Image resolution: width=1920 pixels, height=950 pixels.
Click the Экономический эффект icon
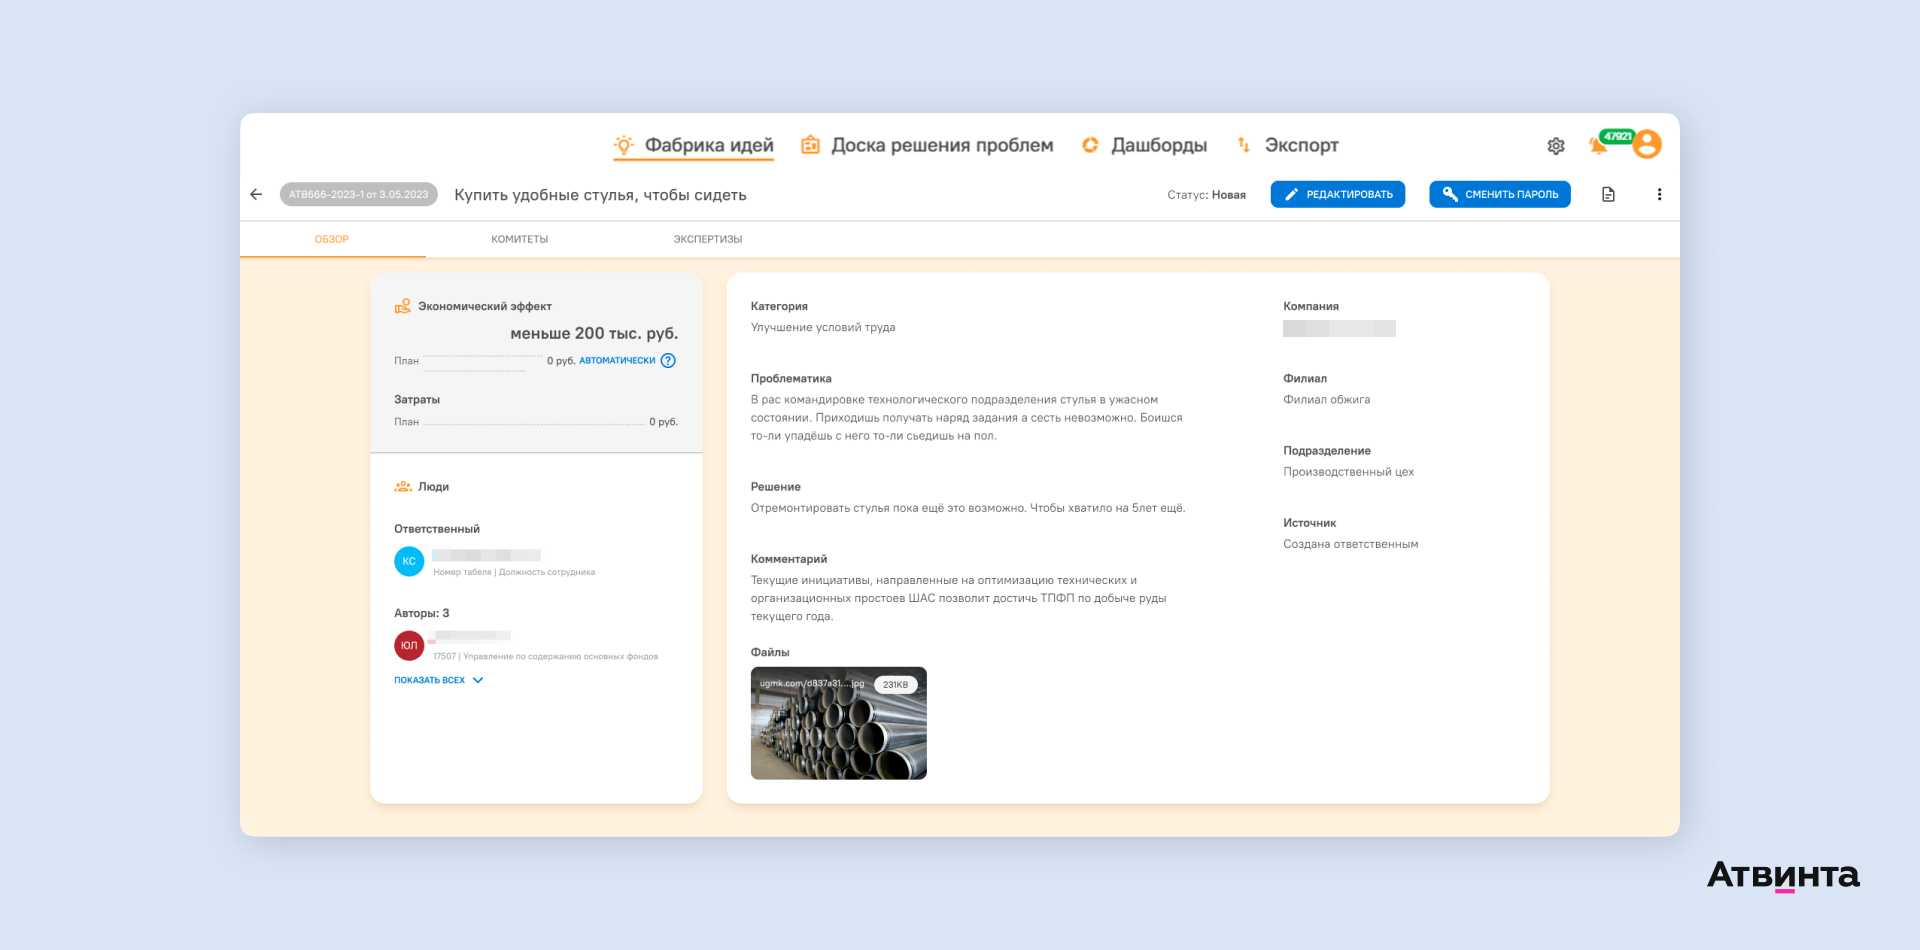click(403, 306)
